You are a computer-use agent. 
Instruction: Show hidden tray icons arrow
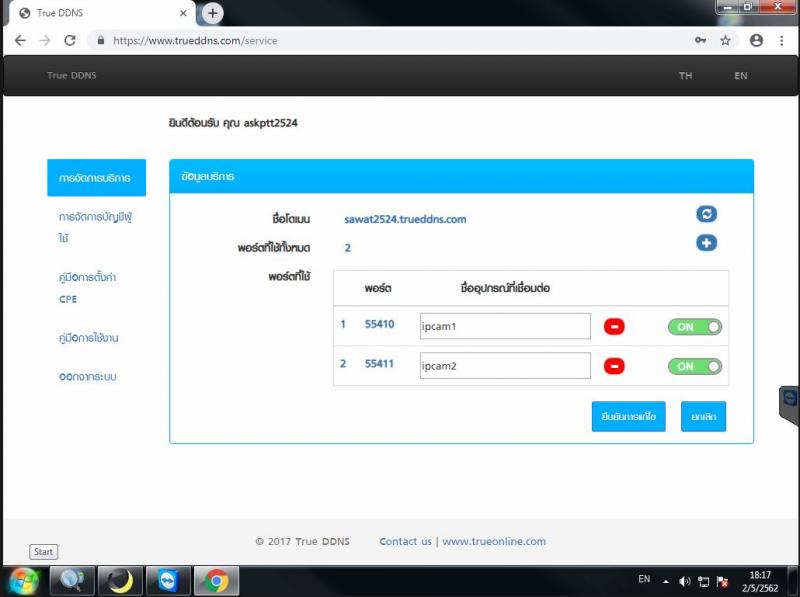point(666,581)
